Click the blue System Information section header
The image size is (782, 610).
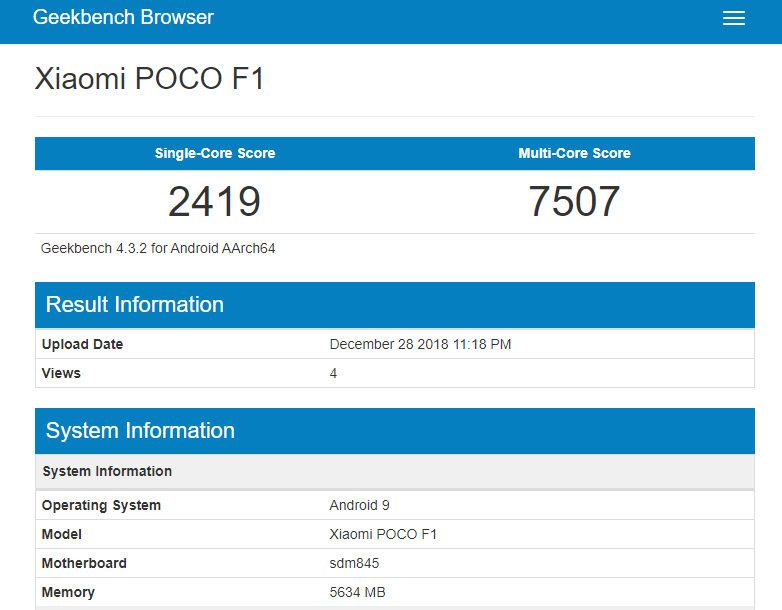pyautogui.click(x=394, y=431)
